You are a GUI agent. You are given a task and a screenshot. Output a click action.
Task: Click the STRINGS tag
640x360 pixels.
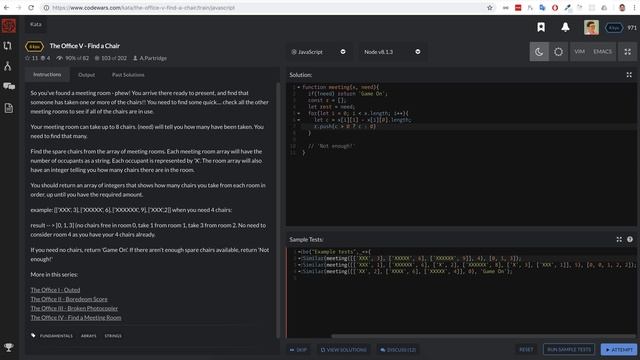click(x=113, y=336)
